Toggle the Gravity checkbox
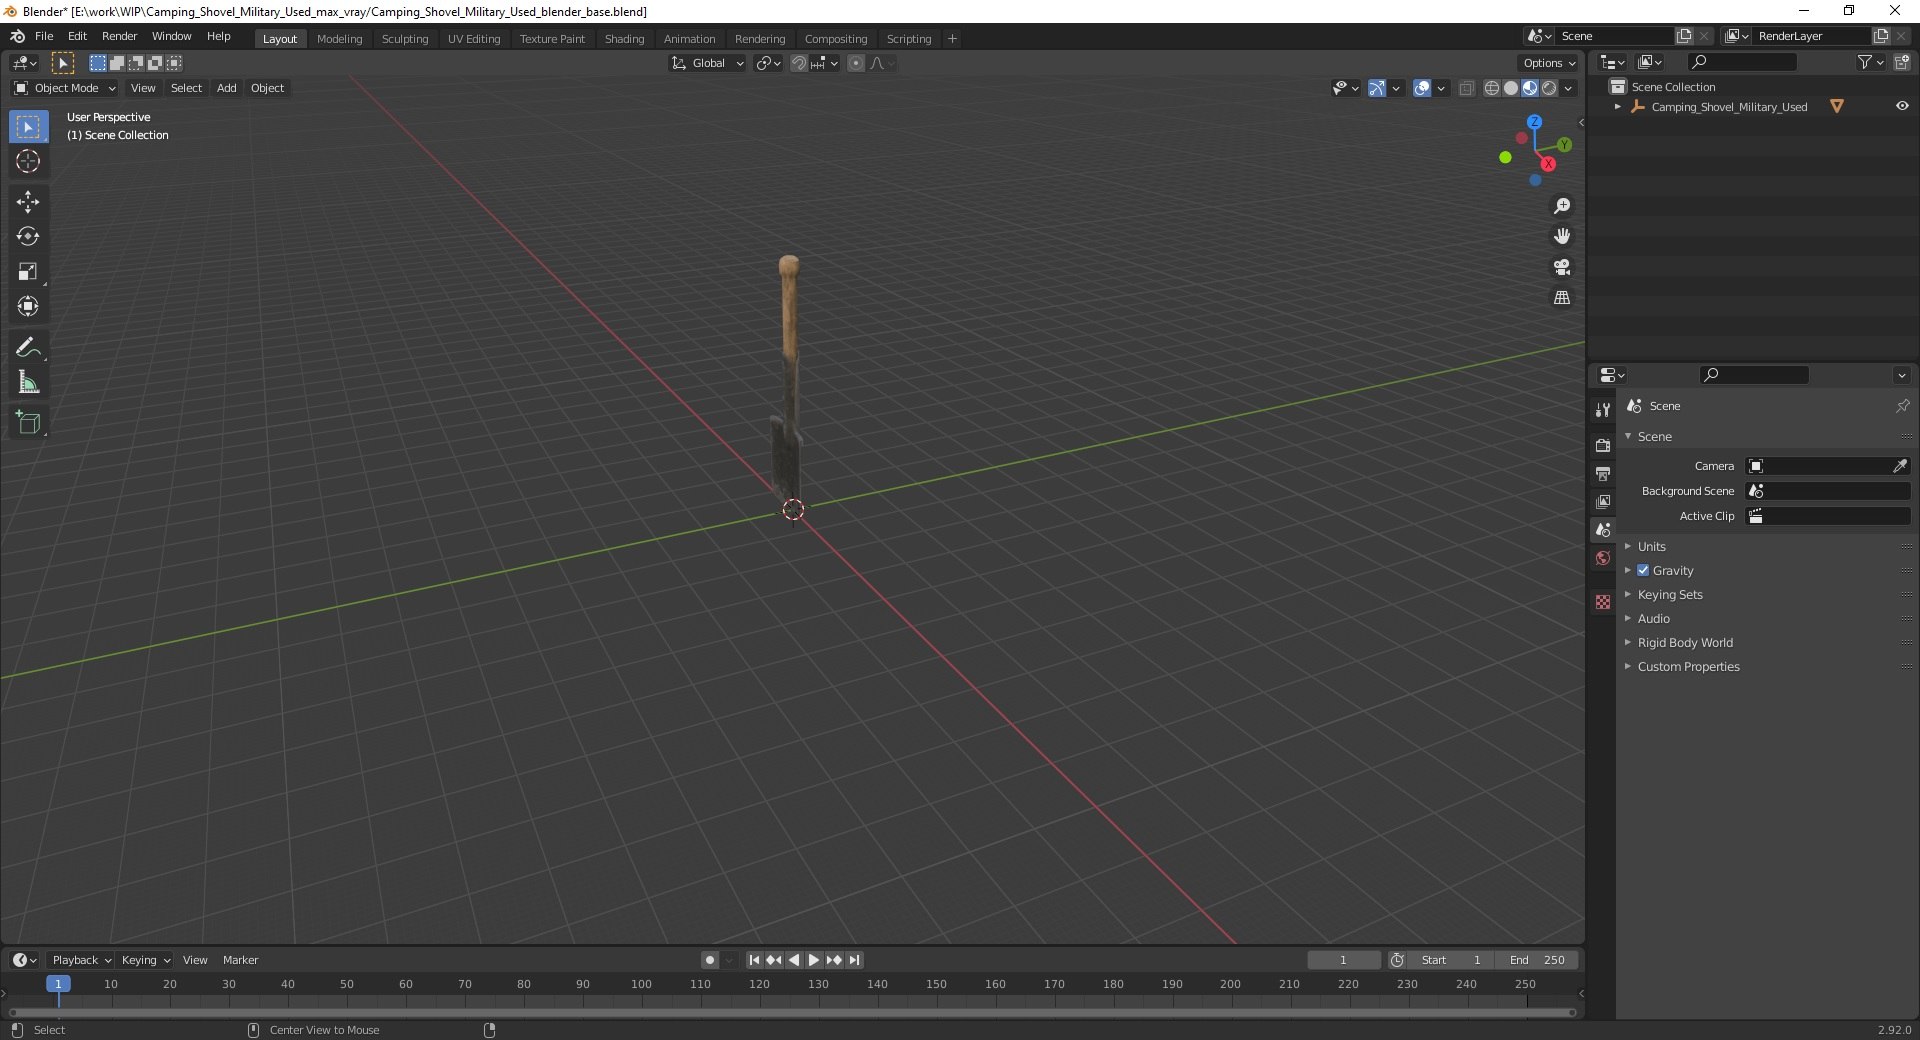 (1643, 571)
